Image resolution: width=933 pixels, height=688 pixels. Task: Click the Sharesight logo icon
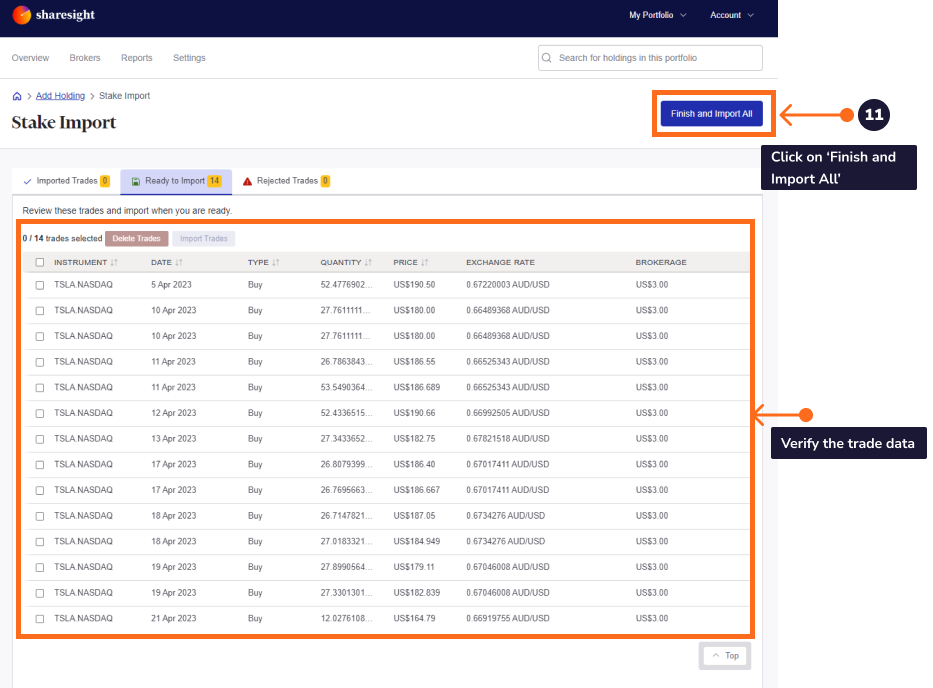coord(21,15)
